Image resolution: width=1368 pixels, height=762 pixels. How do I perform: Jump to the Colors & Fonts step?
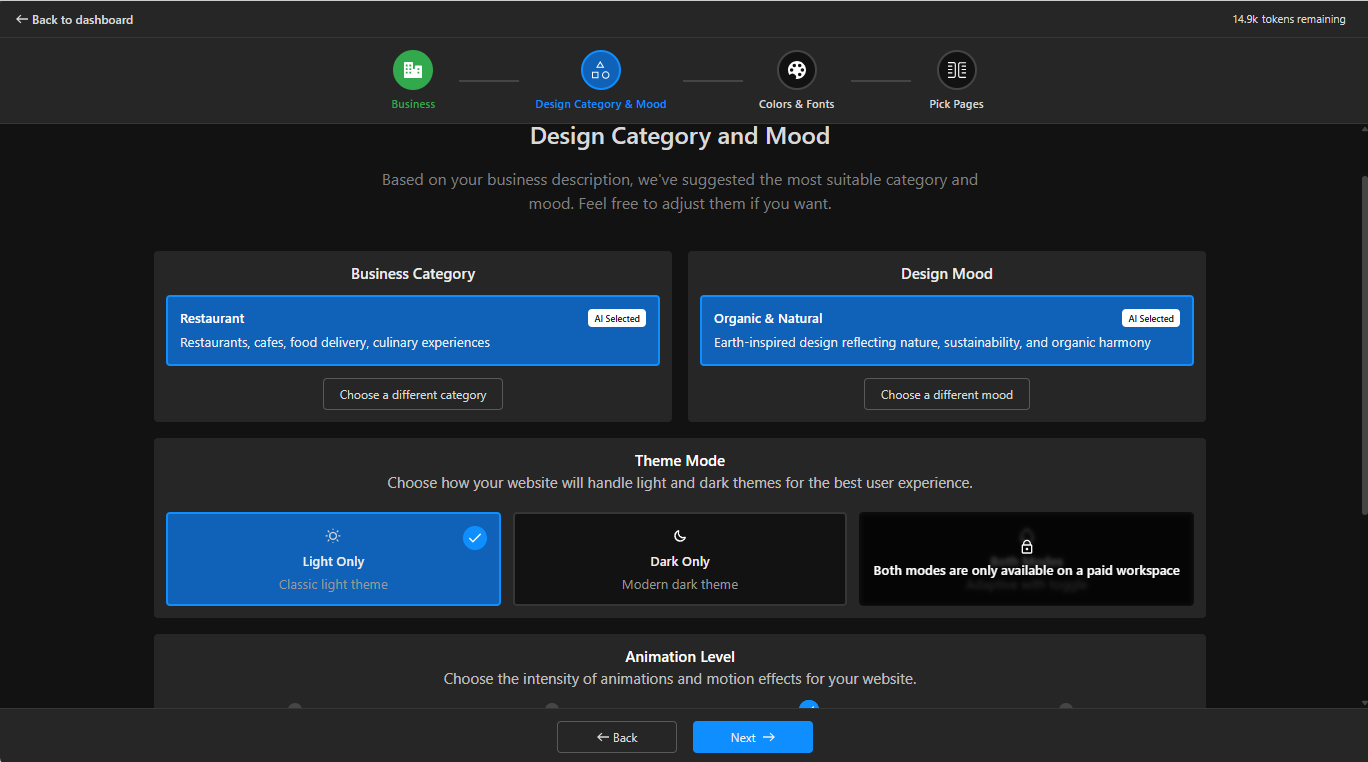pos(796,71)
